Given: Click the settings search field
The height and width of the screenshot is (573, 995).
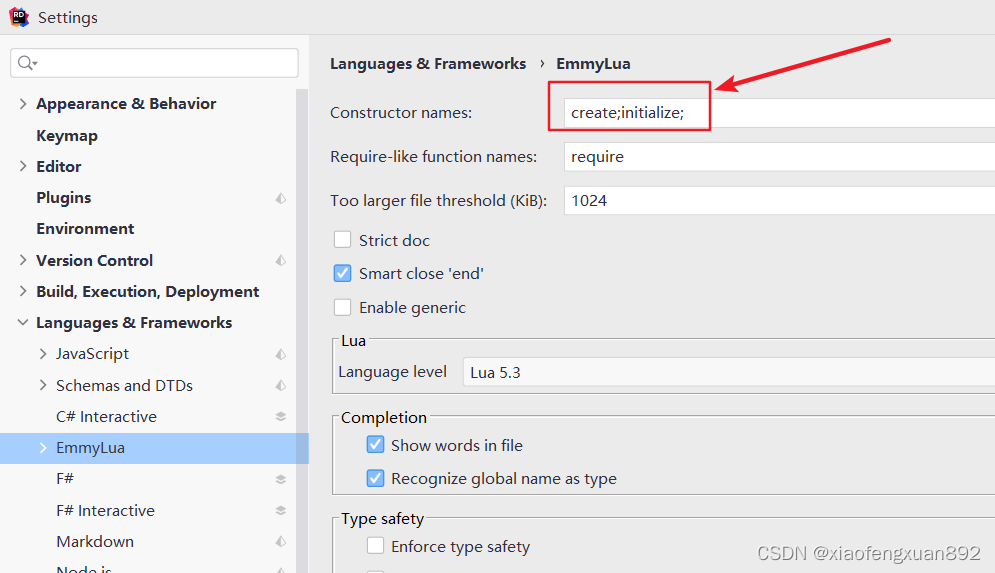Looking at the screenshot, I should 154,63.
